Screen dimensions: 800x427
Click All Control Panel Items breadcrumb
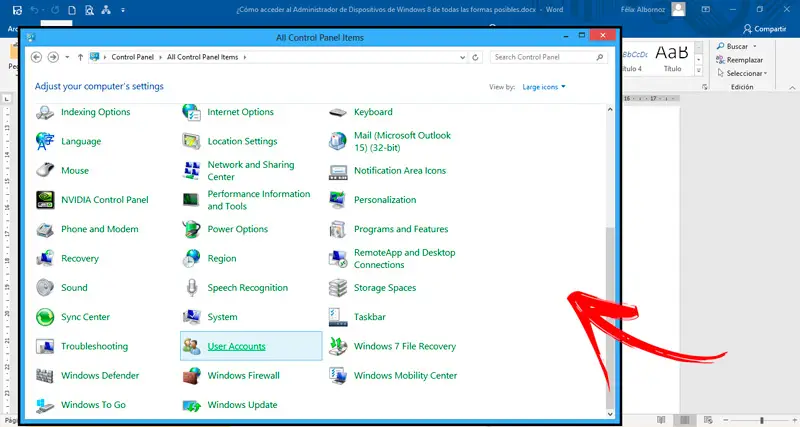click(203, 57)
